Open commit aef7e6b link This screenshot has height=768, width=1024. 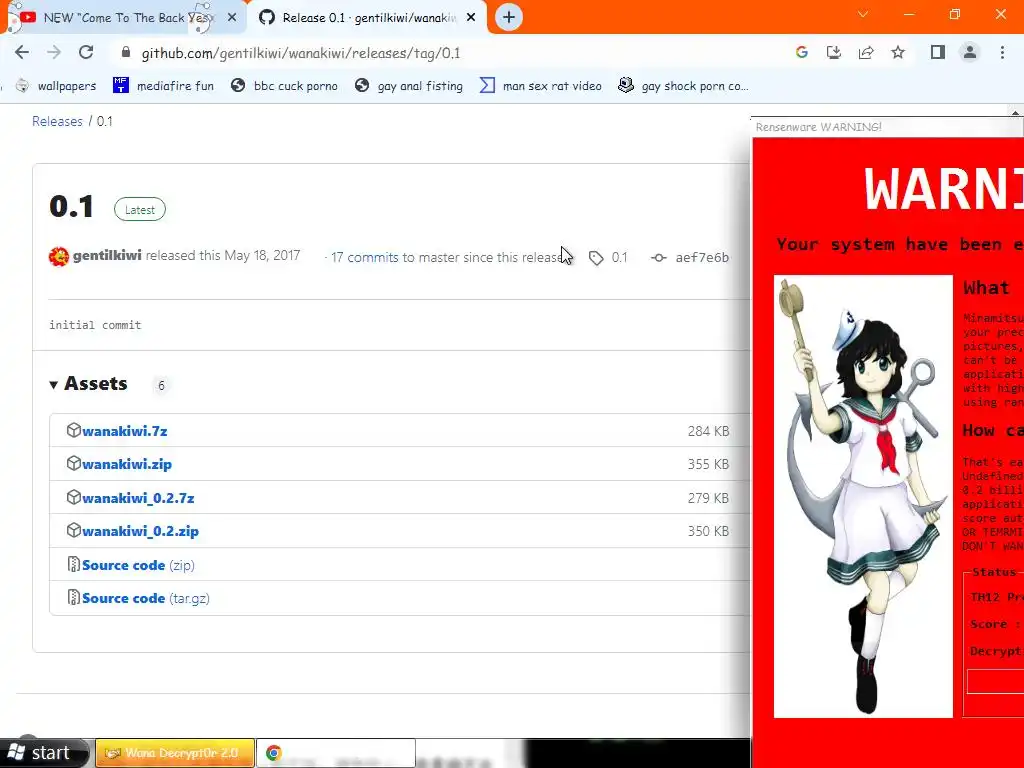tap(702, 257)
